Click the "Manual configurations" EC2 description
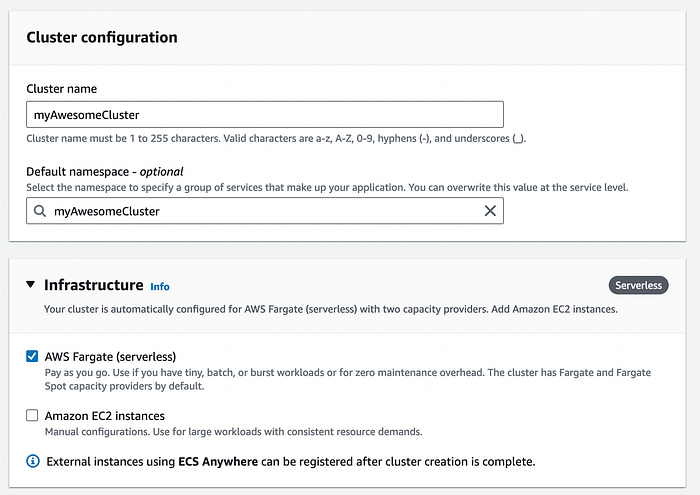 [233, 432]
